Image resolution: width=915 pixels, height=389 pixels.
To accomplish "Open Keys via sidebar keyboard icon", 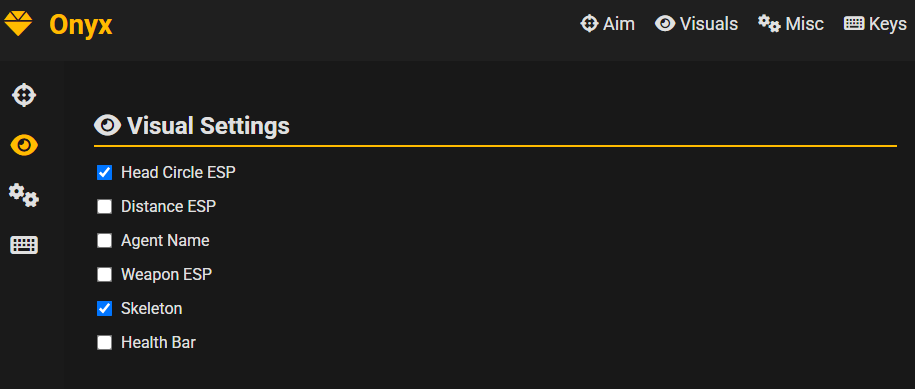I will point(24,245).
